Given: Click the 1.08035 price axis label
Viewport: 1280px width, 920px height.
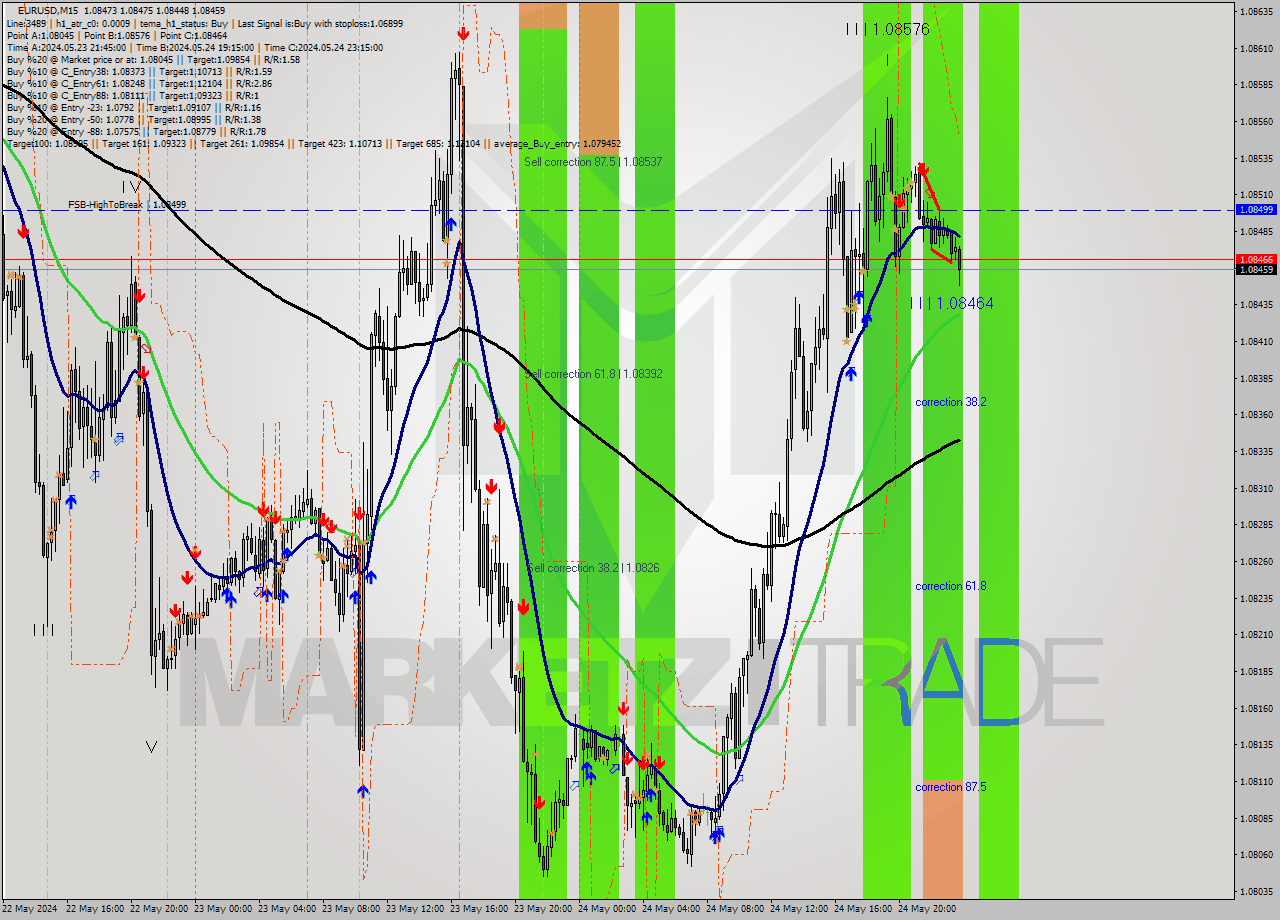Looking at the screenshot, I should [x=1255, y=891].
